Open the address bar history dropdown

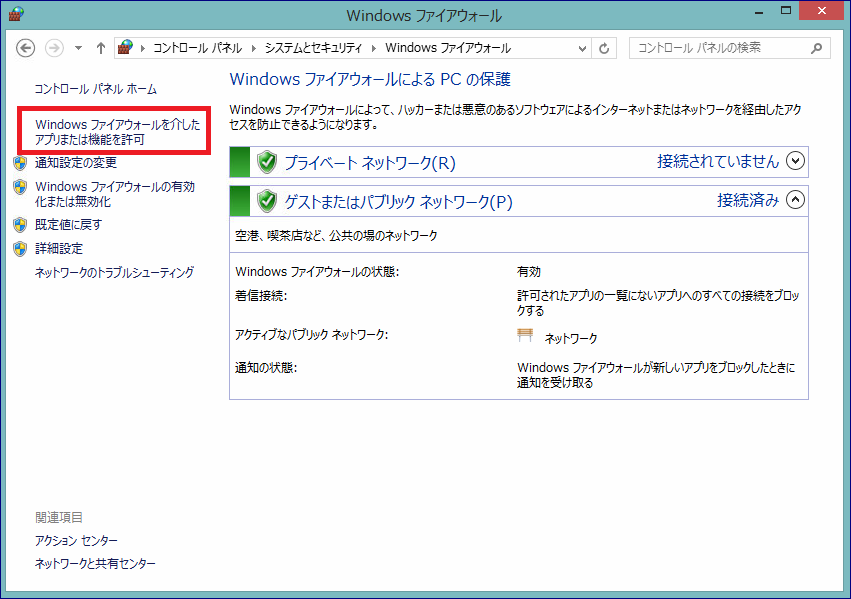(582, 48)
